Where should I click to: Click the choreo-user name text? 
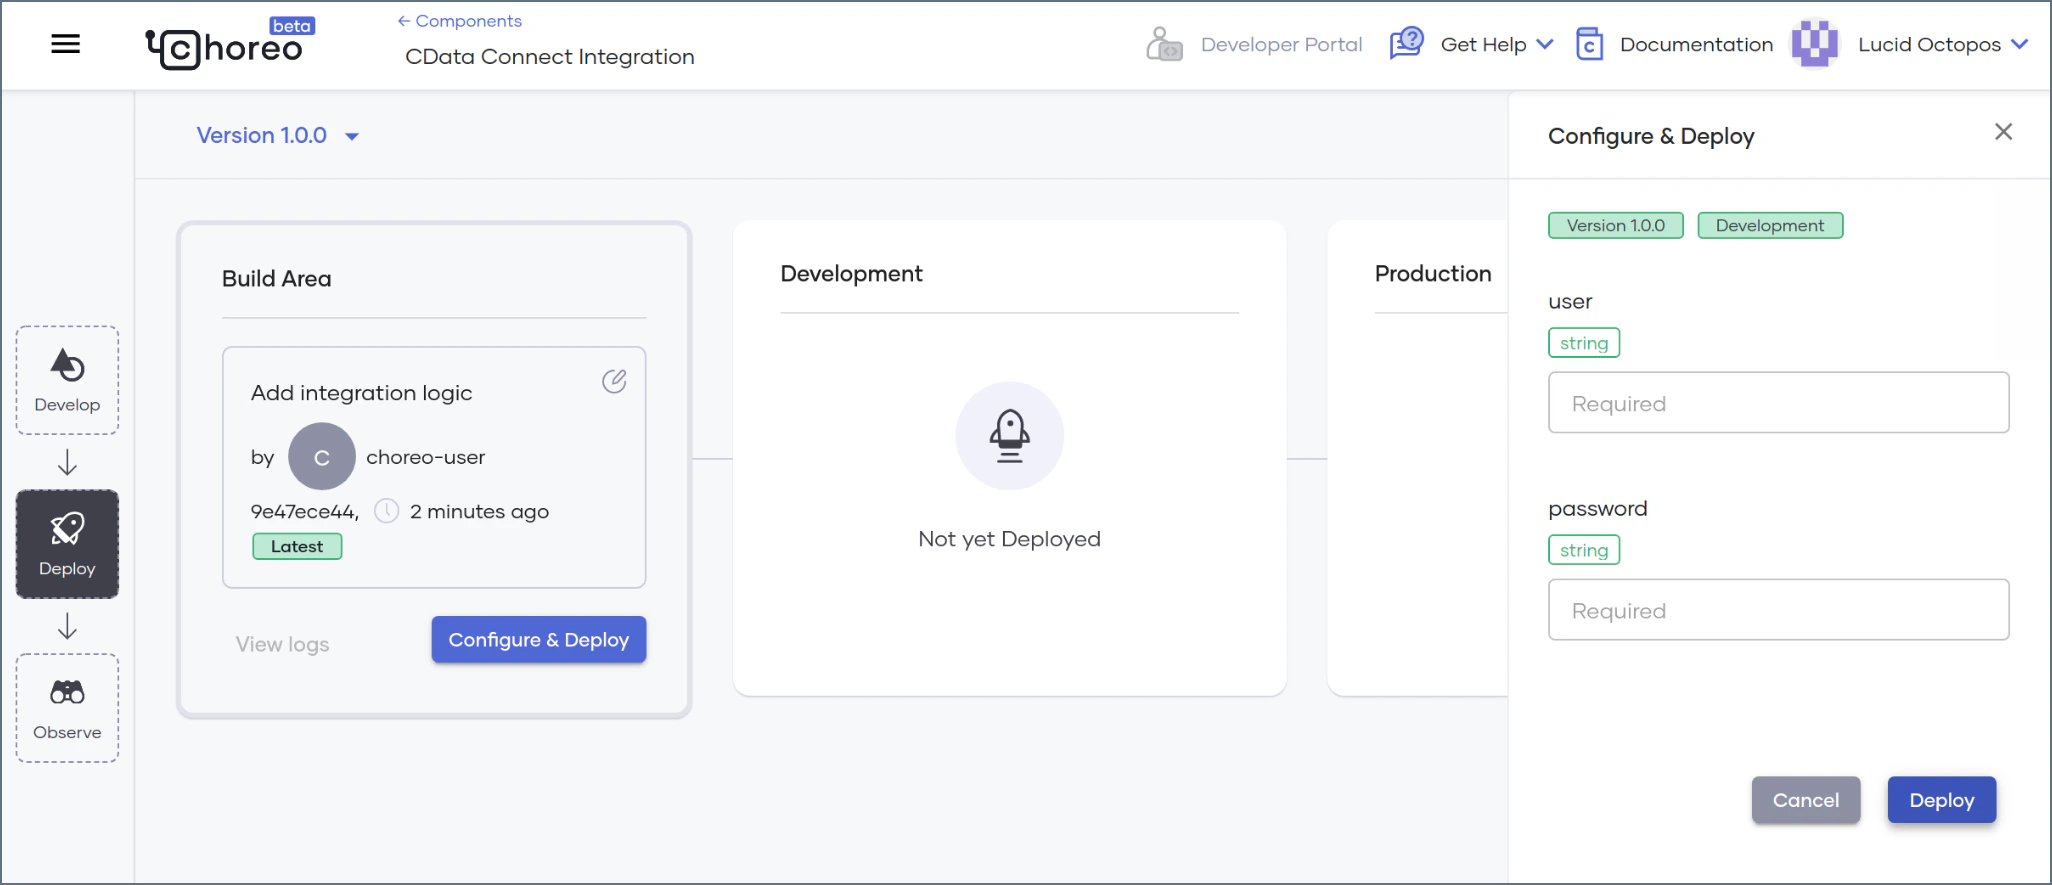coord(425,457)
